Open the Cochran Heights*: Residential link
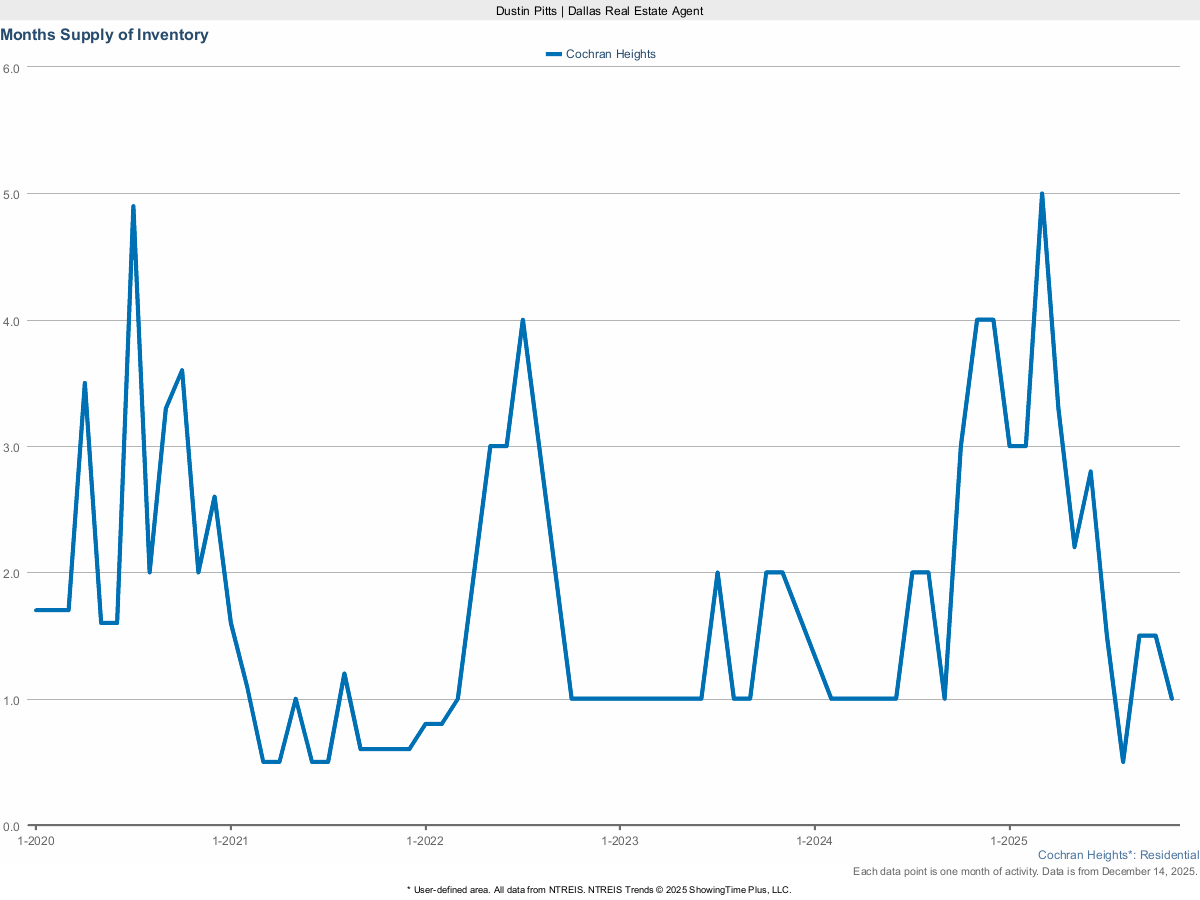The width and height of the screenshot is (1200, 900). [1117, 855]
